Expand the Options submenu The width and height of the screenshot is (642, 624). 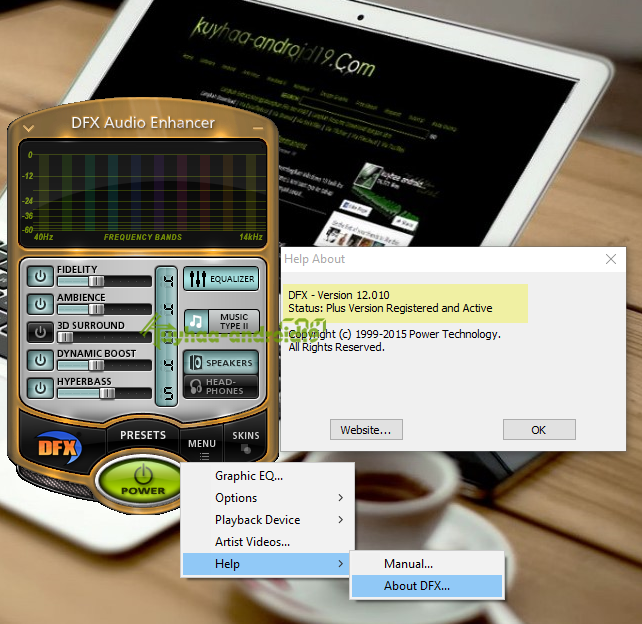268,498
